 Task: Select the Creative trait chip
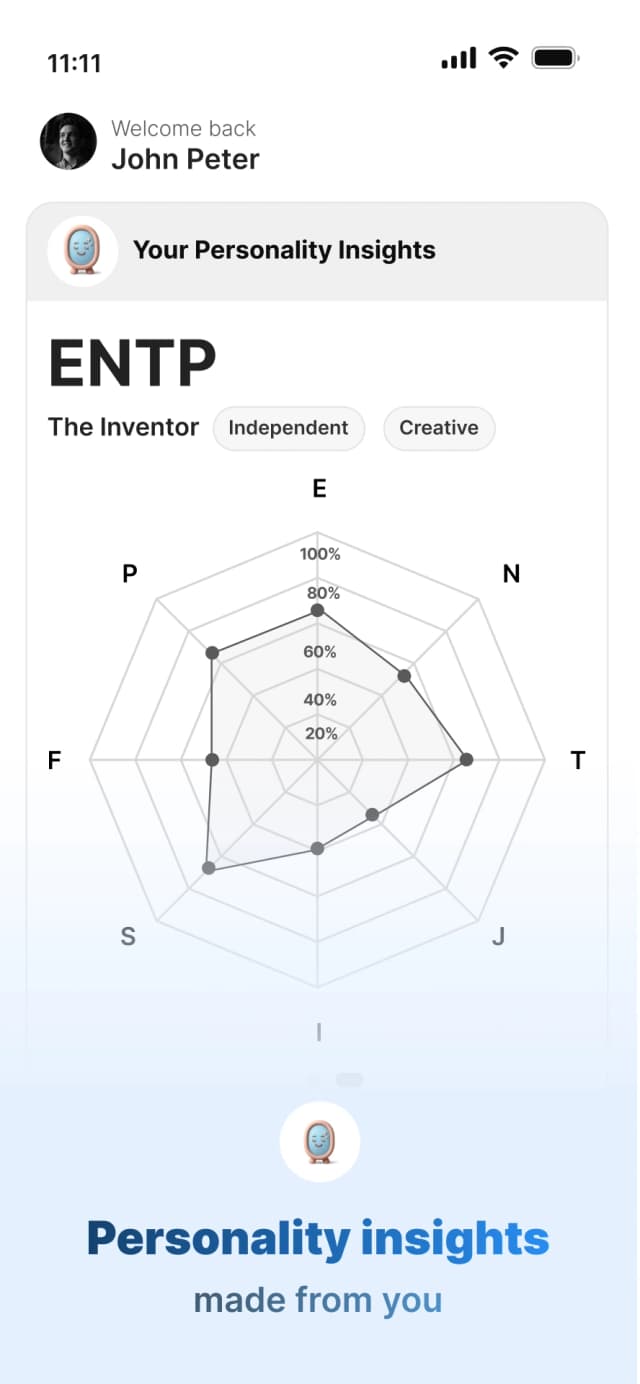(439, 428)
